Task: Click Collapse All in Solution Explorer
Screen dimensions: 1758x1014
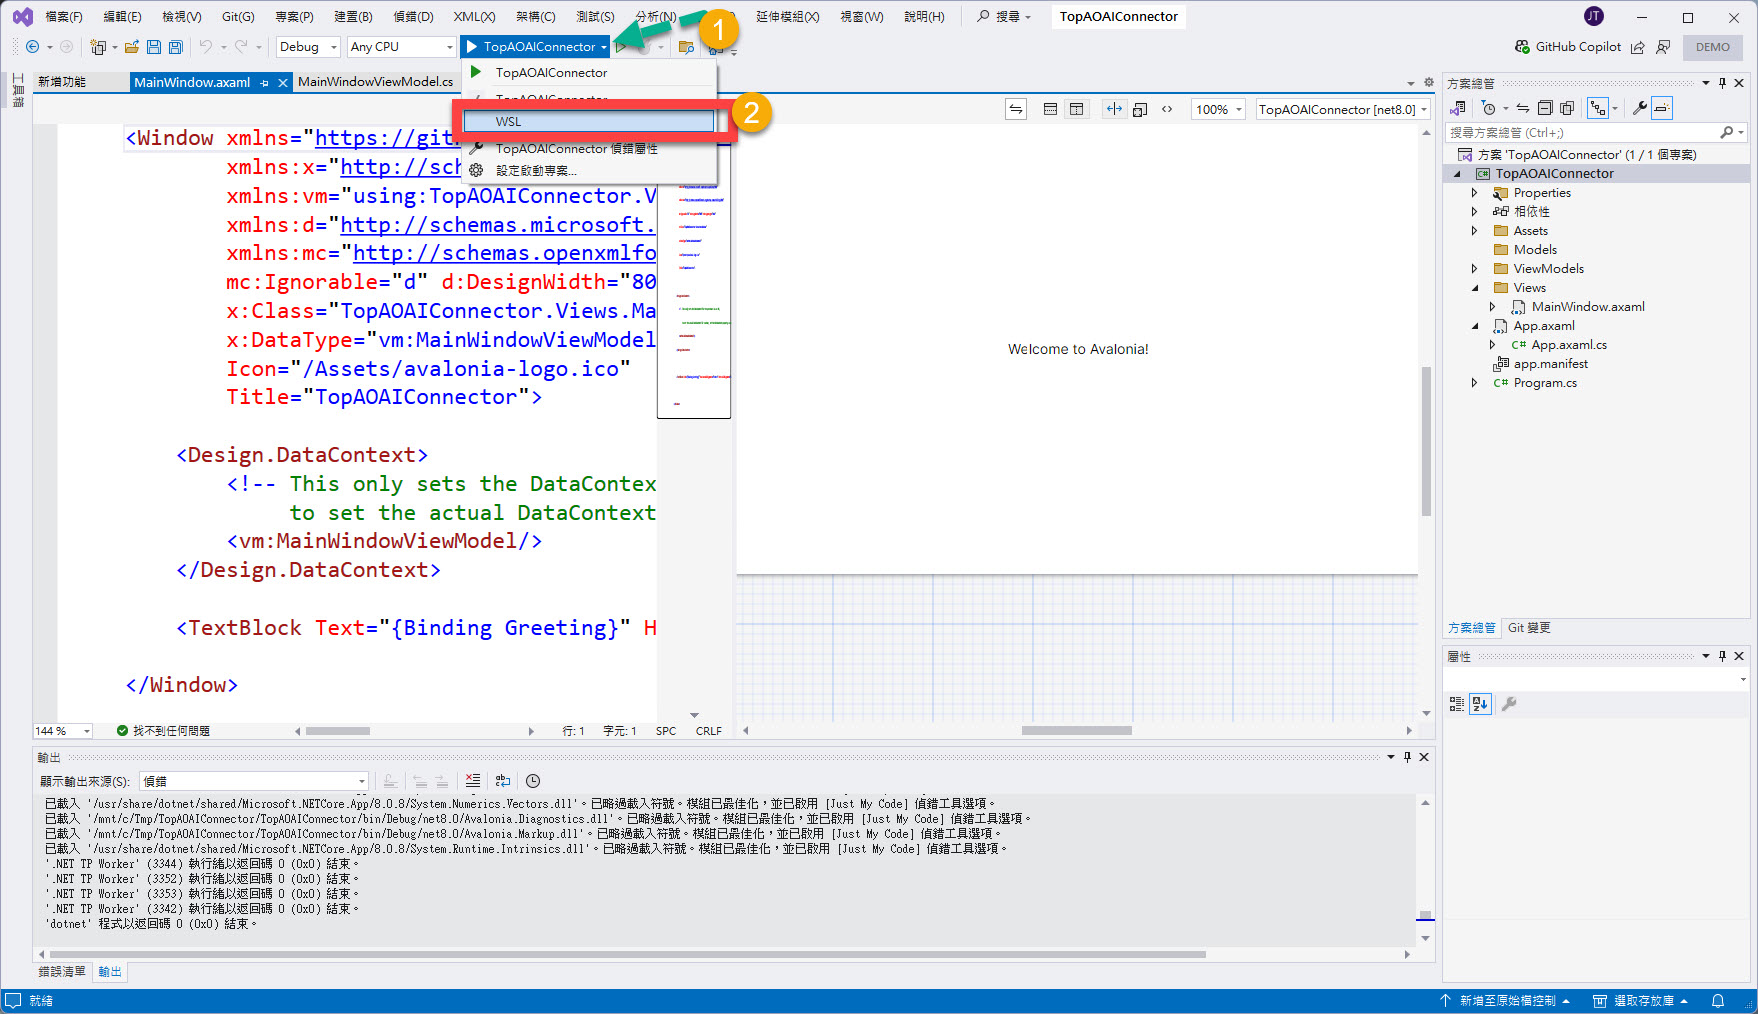Action: pyautogui.click(x=1545, y=108)
